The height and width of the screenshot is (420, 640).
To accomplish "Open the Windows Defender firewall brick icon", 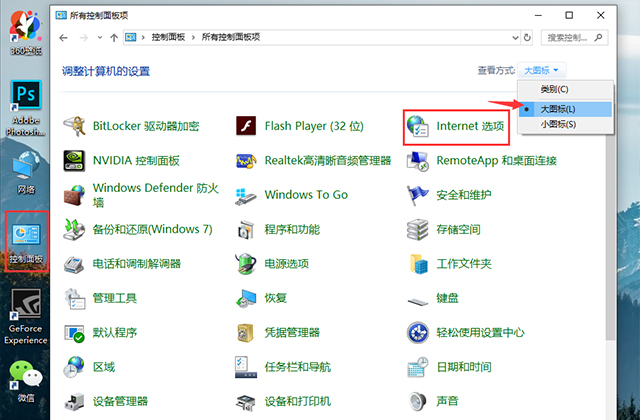I will [x=74, y=195].
